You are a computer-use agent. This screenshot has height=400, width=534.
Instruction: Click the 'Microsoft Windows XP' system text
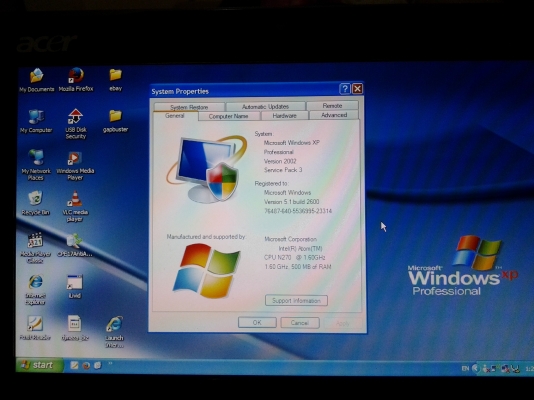point(292,143)
